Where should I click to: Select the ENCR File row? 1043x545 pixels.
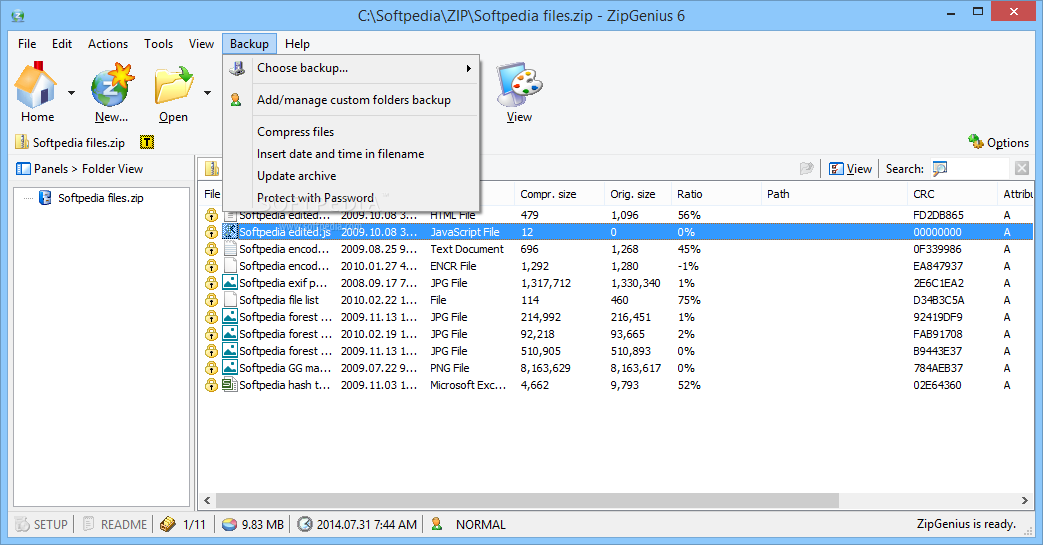pyautogui.click(x=617, y=266)
